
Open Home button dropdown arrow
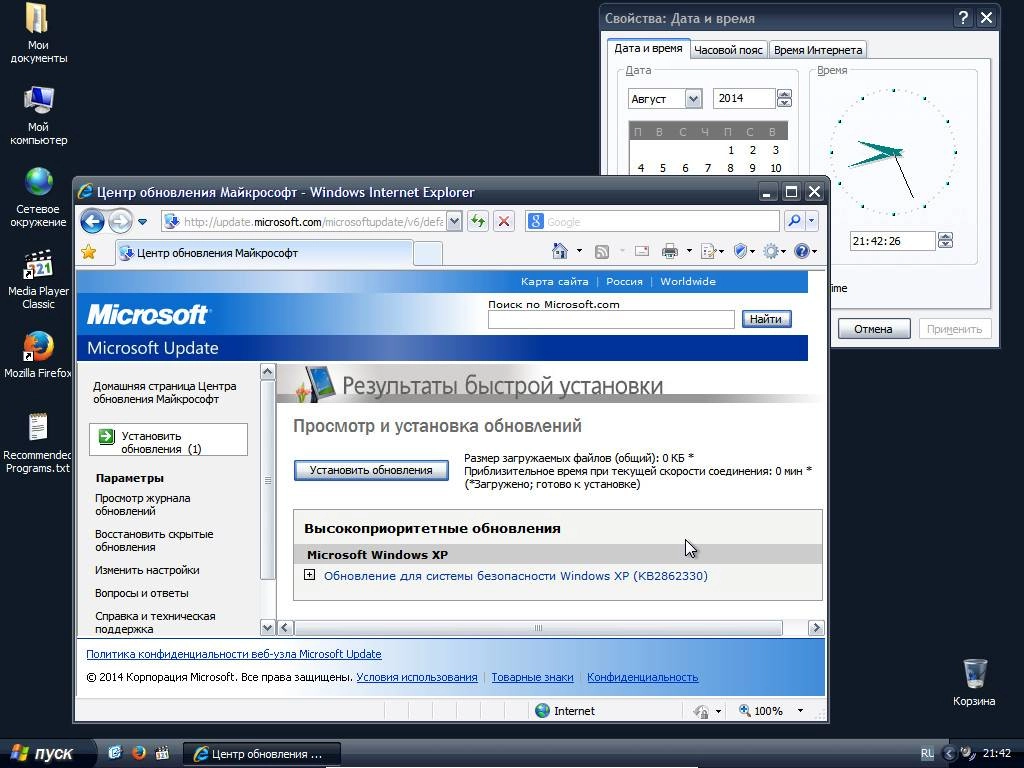(x=579, y=251)
